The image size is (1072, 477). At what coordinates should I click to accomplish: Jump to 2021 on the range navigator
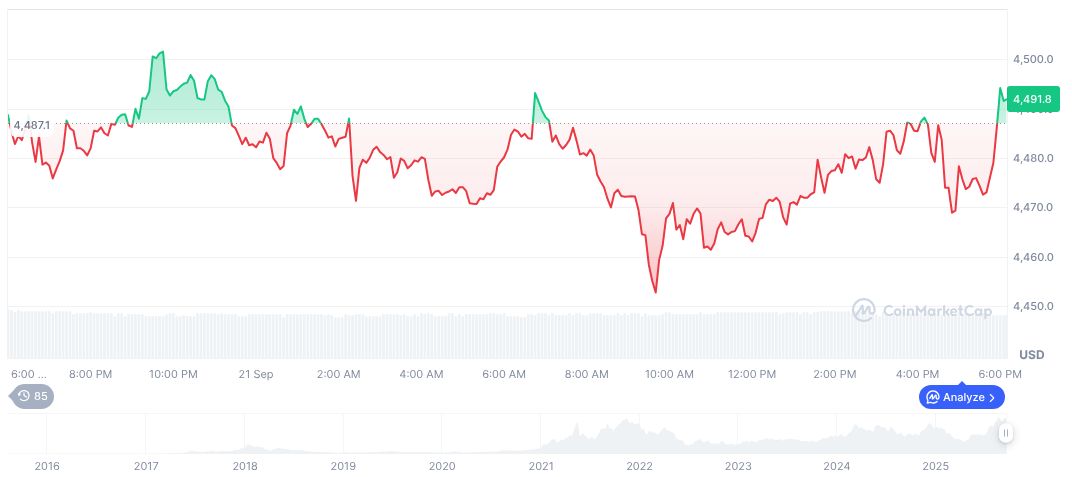541,466
